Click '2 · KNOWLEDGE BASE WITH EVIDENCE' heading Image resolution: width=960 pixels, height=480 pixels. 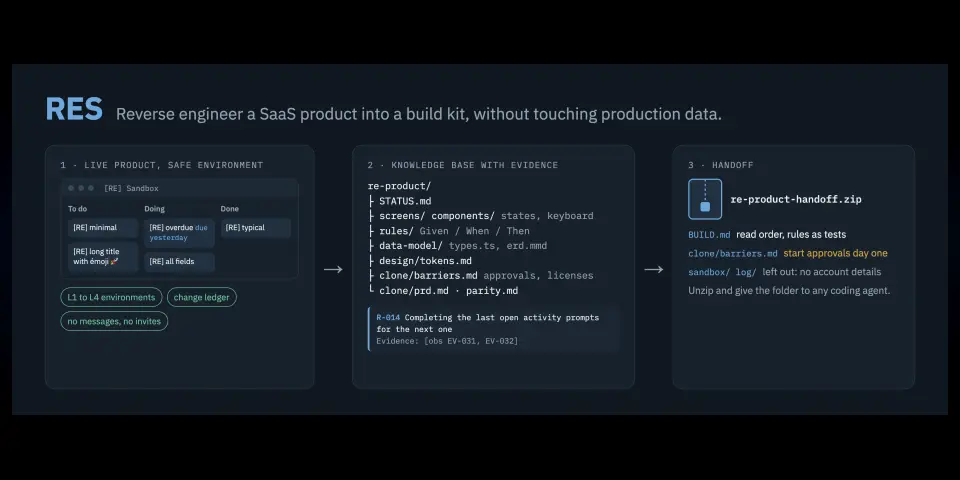[x=463, y=165]
